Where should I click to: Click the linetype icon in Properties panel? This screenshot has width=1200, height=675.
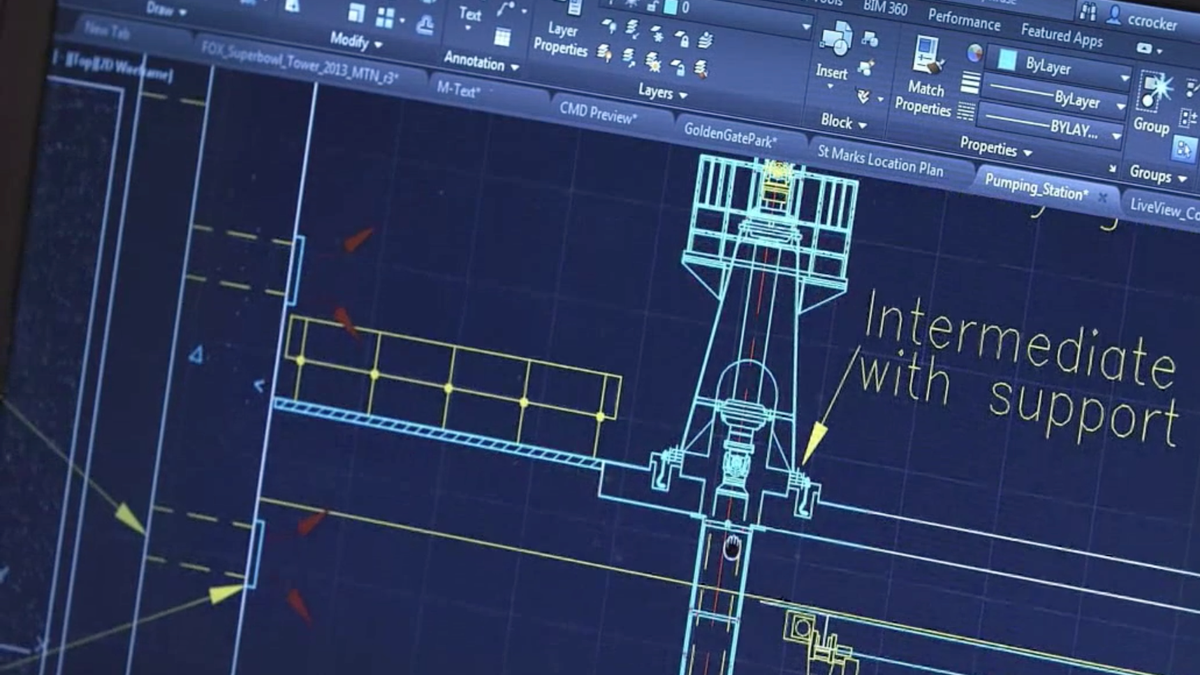tap(966, 111)
